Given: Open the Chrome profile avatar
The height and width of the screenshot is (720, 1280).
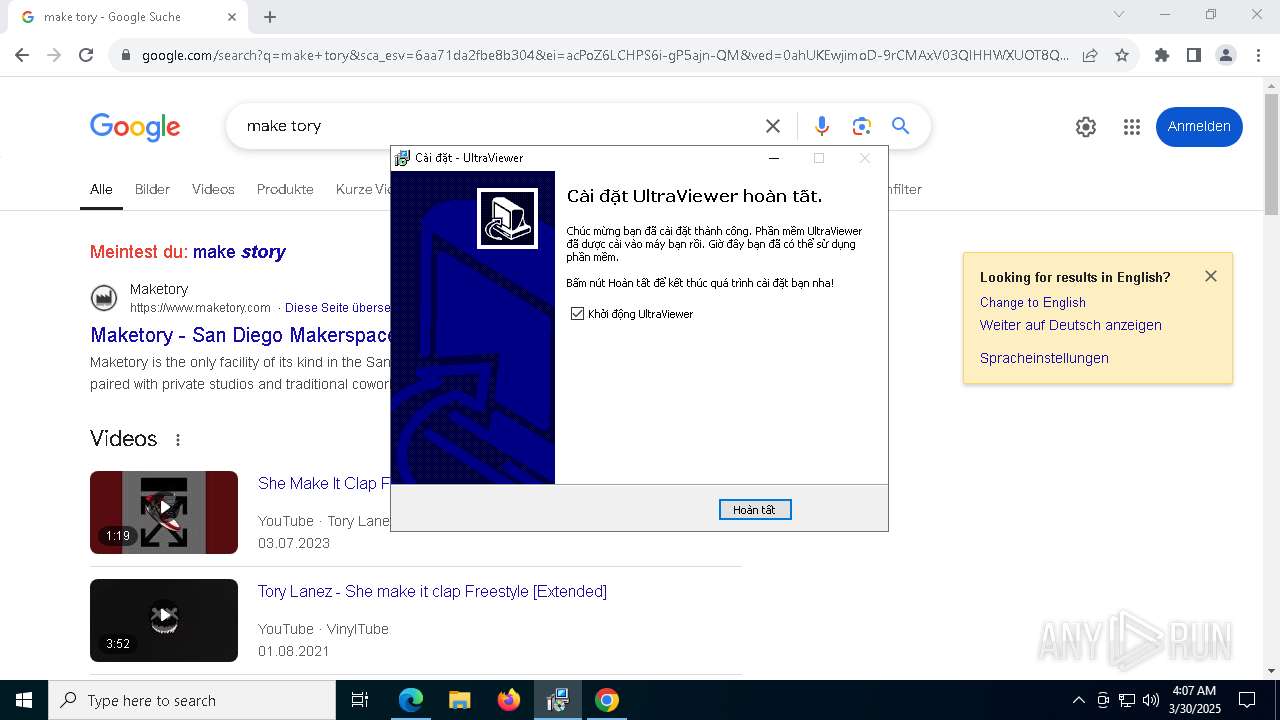Looking at the screenshot, I should tap(1226, 56).
